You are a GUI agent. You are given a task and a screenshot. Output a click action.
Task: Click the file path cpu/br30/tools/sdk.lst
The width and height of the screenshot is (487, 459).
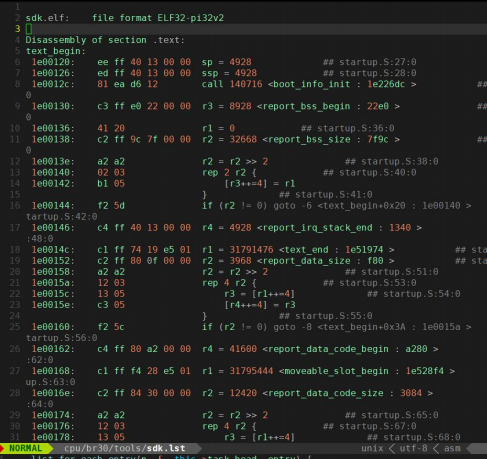tap(125, 448)
